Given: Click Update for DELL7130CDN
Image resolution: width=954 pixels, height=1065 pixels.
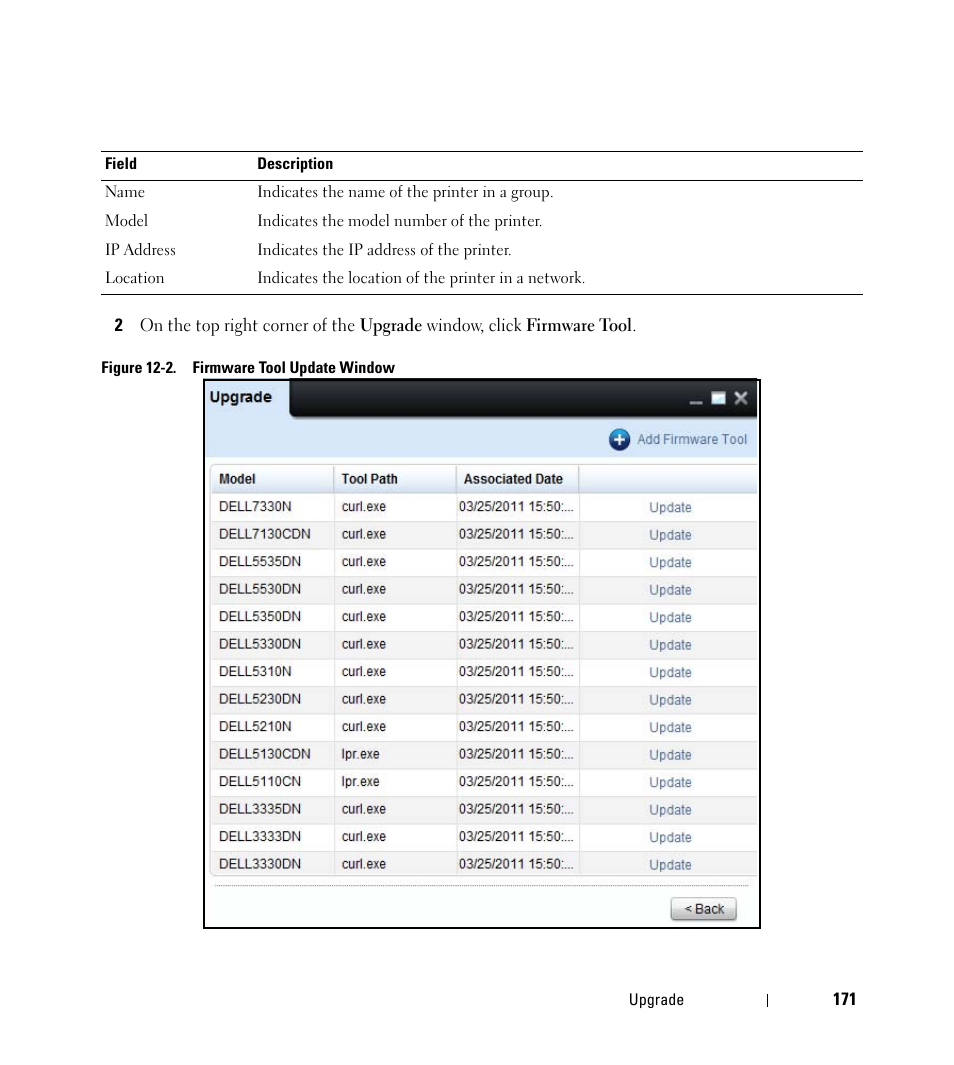Looking at the screenshot, I should tap(669, 535).
